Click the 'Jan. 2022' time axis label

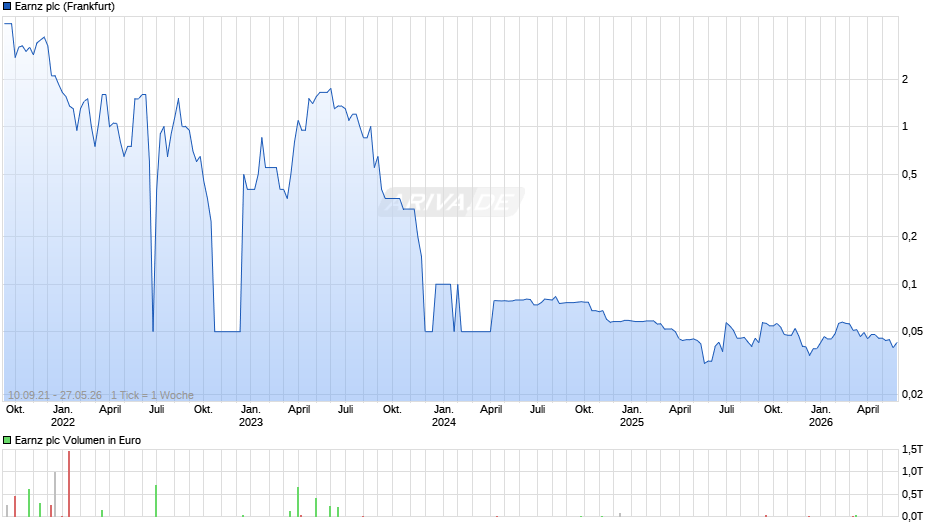coord(62,416)
